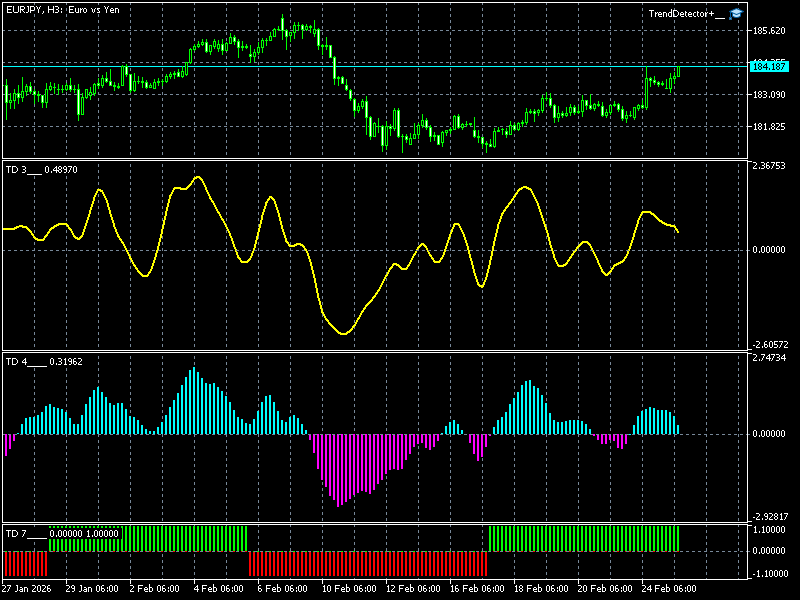Click the 183.090 price scale label
This screenshot has height=600, width=800.
tap(769, 95)
